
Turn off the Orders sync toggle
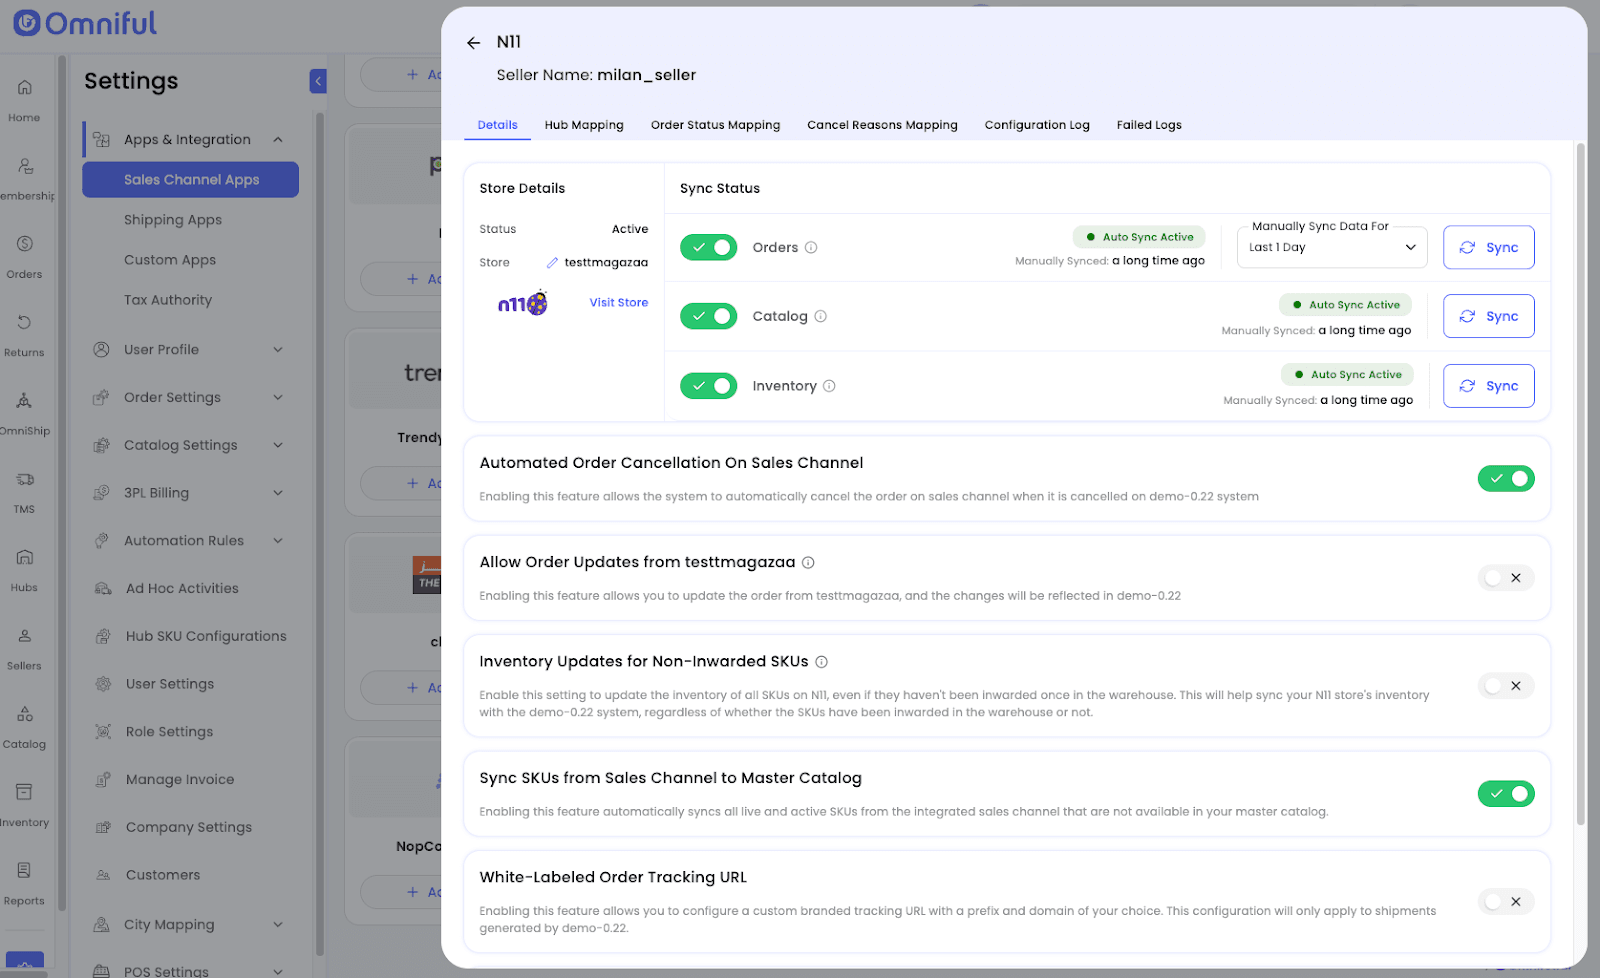click(708, 248)
